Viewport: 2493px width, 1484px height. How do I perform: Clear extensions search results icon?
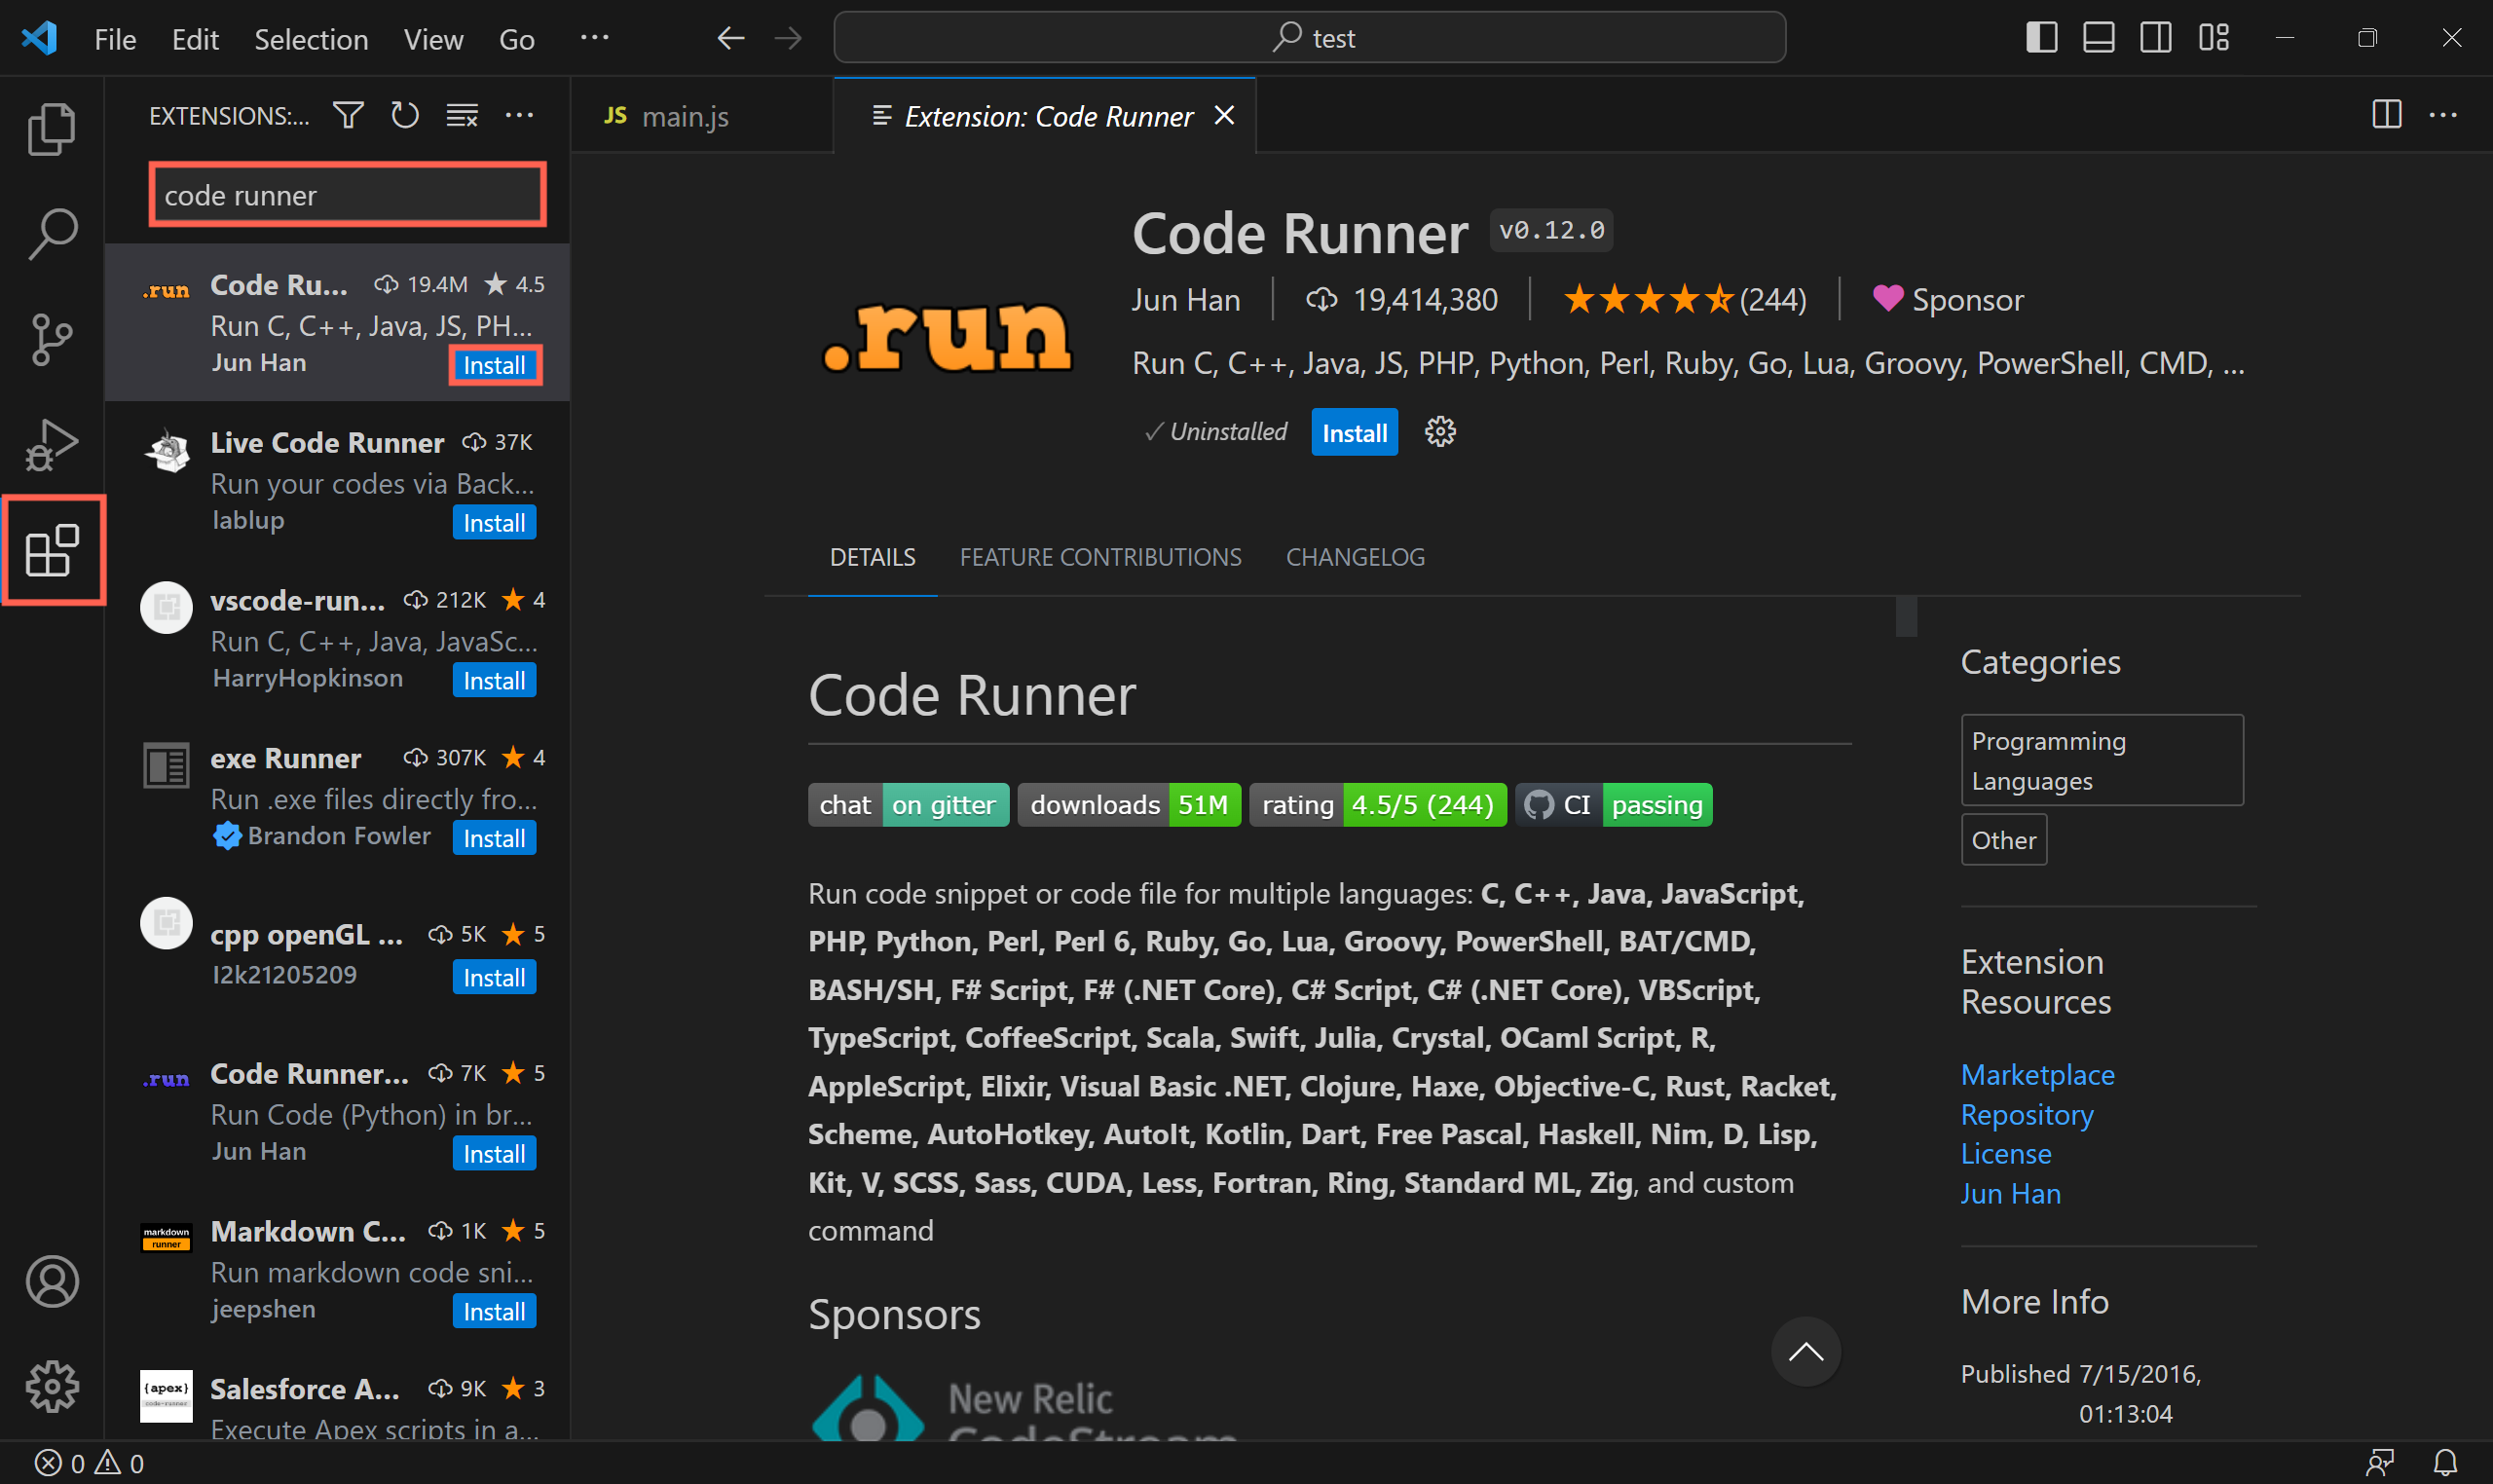461,116
